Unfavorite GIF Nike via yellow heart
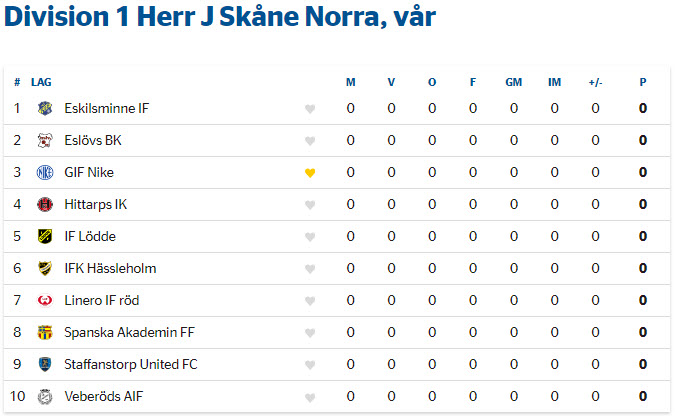The height and width of the screenshot is (416, 675). [310, 173]
